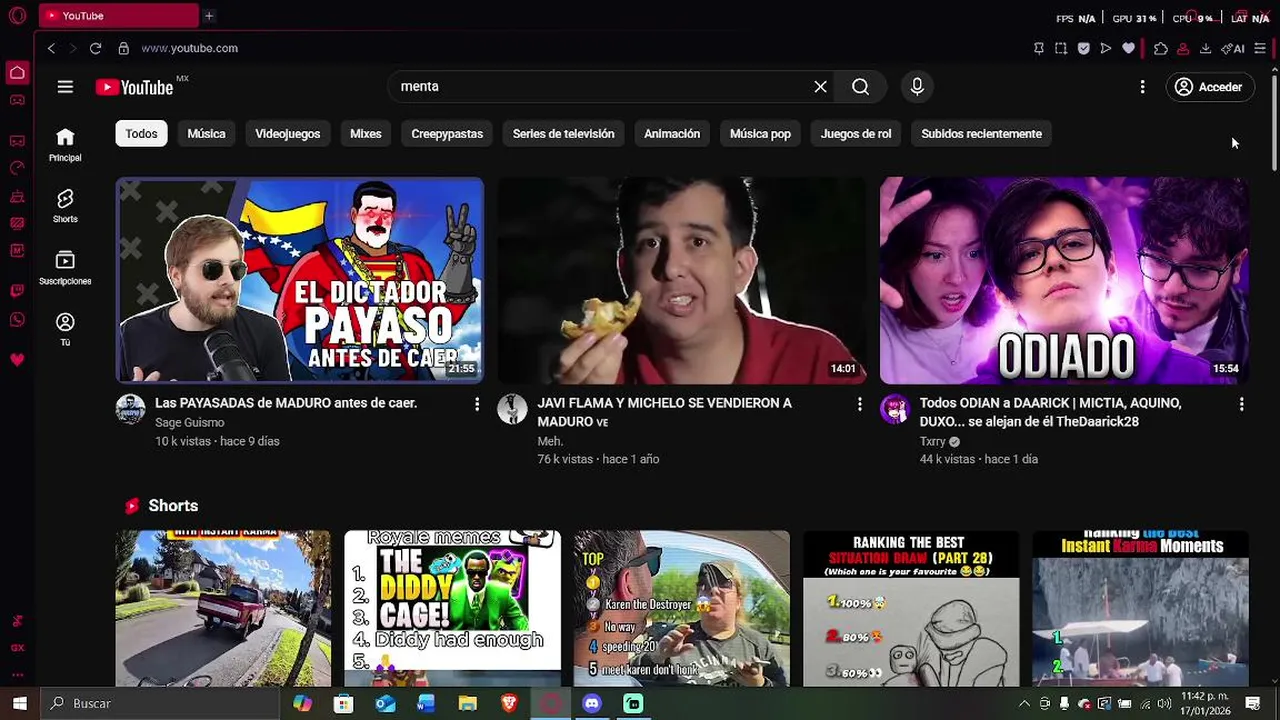Run the search with the magnifier button

coord(860,87)
